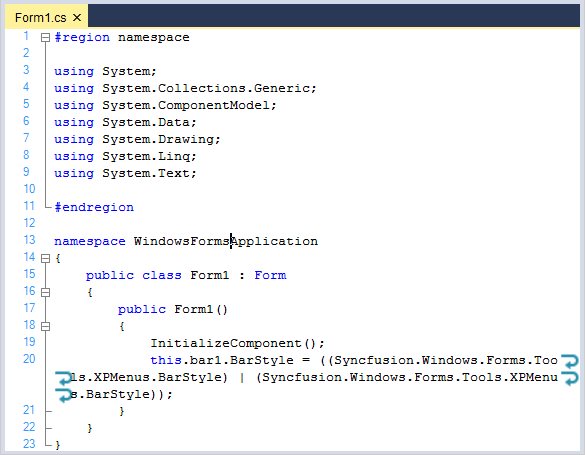585x455 pixels.
Task: Click the 'namespace' keyword on line 13
Action: 90,242
